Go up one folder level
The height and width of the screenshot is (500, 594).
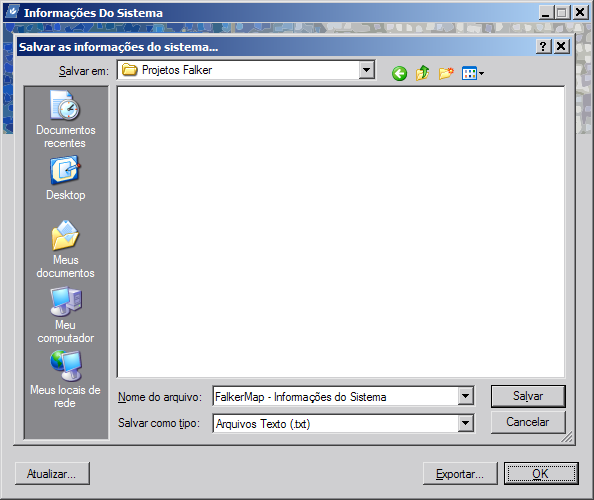[422, 73]
